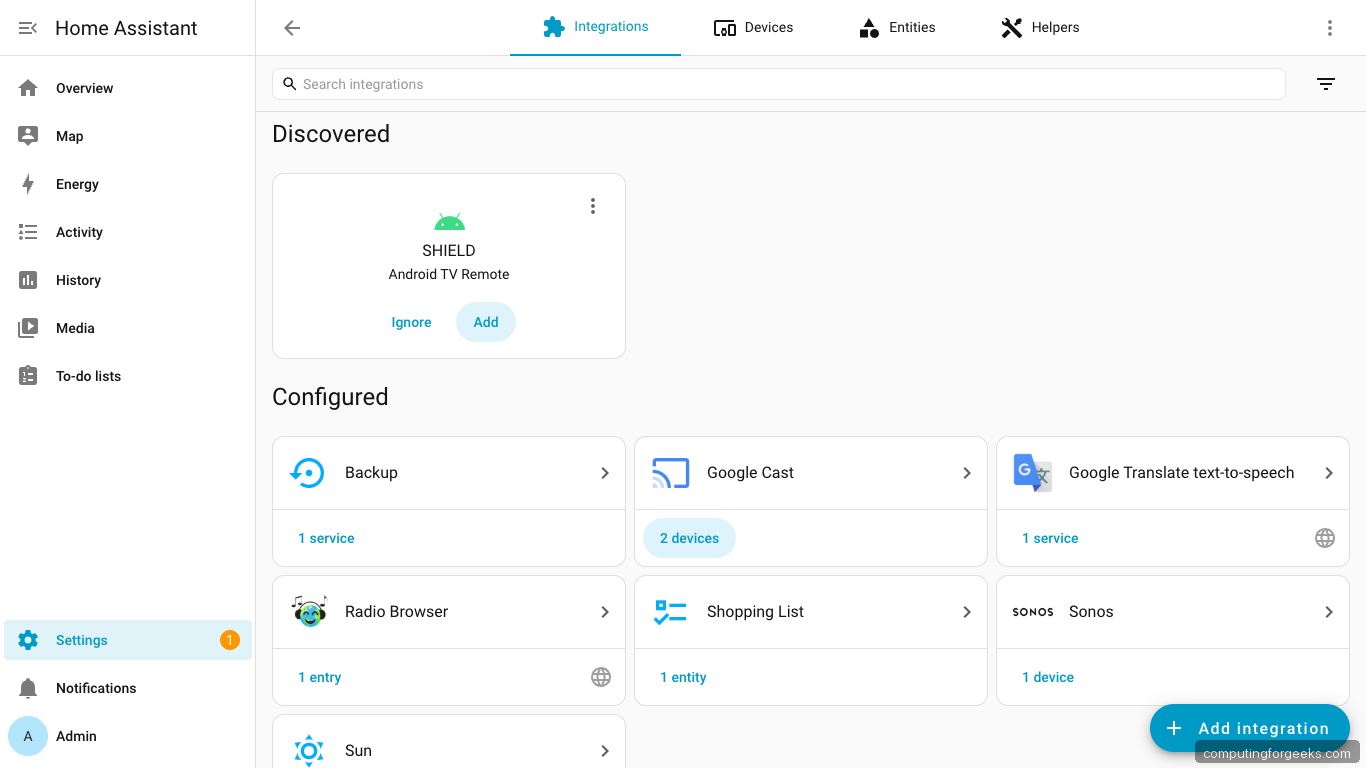This screenshot has height=768, width=1366.
Task: Open the SHIELD card options menu
Action: click(593, 205)
